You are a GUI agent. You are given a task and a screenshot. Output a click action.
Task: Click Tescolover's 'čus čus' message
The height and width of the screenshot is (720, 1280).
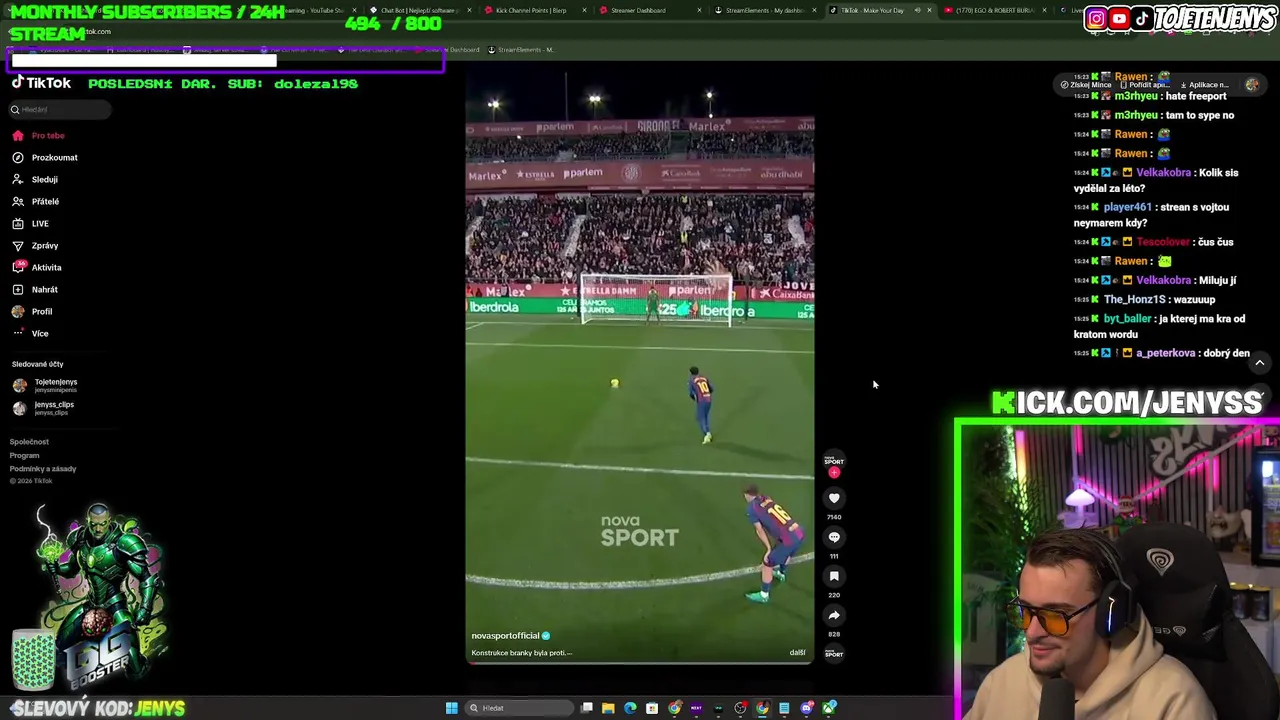click(1154, 242)
